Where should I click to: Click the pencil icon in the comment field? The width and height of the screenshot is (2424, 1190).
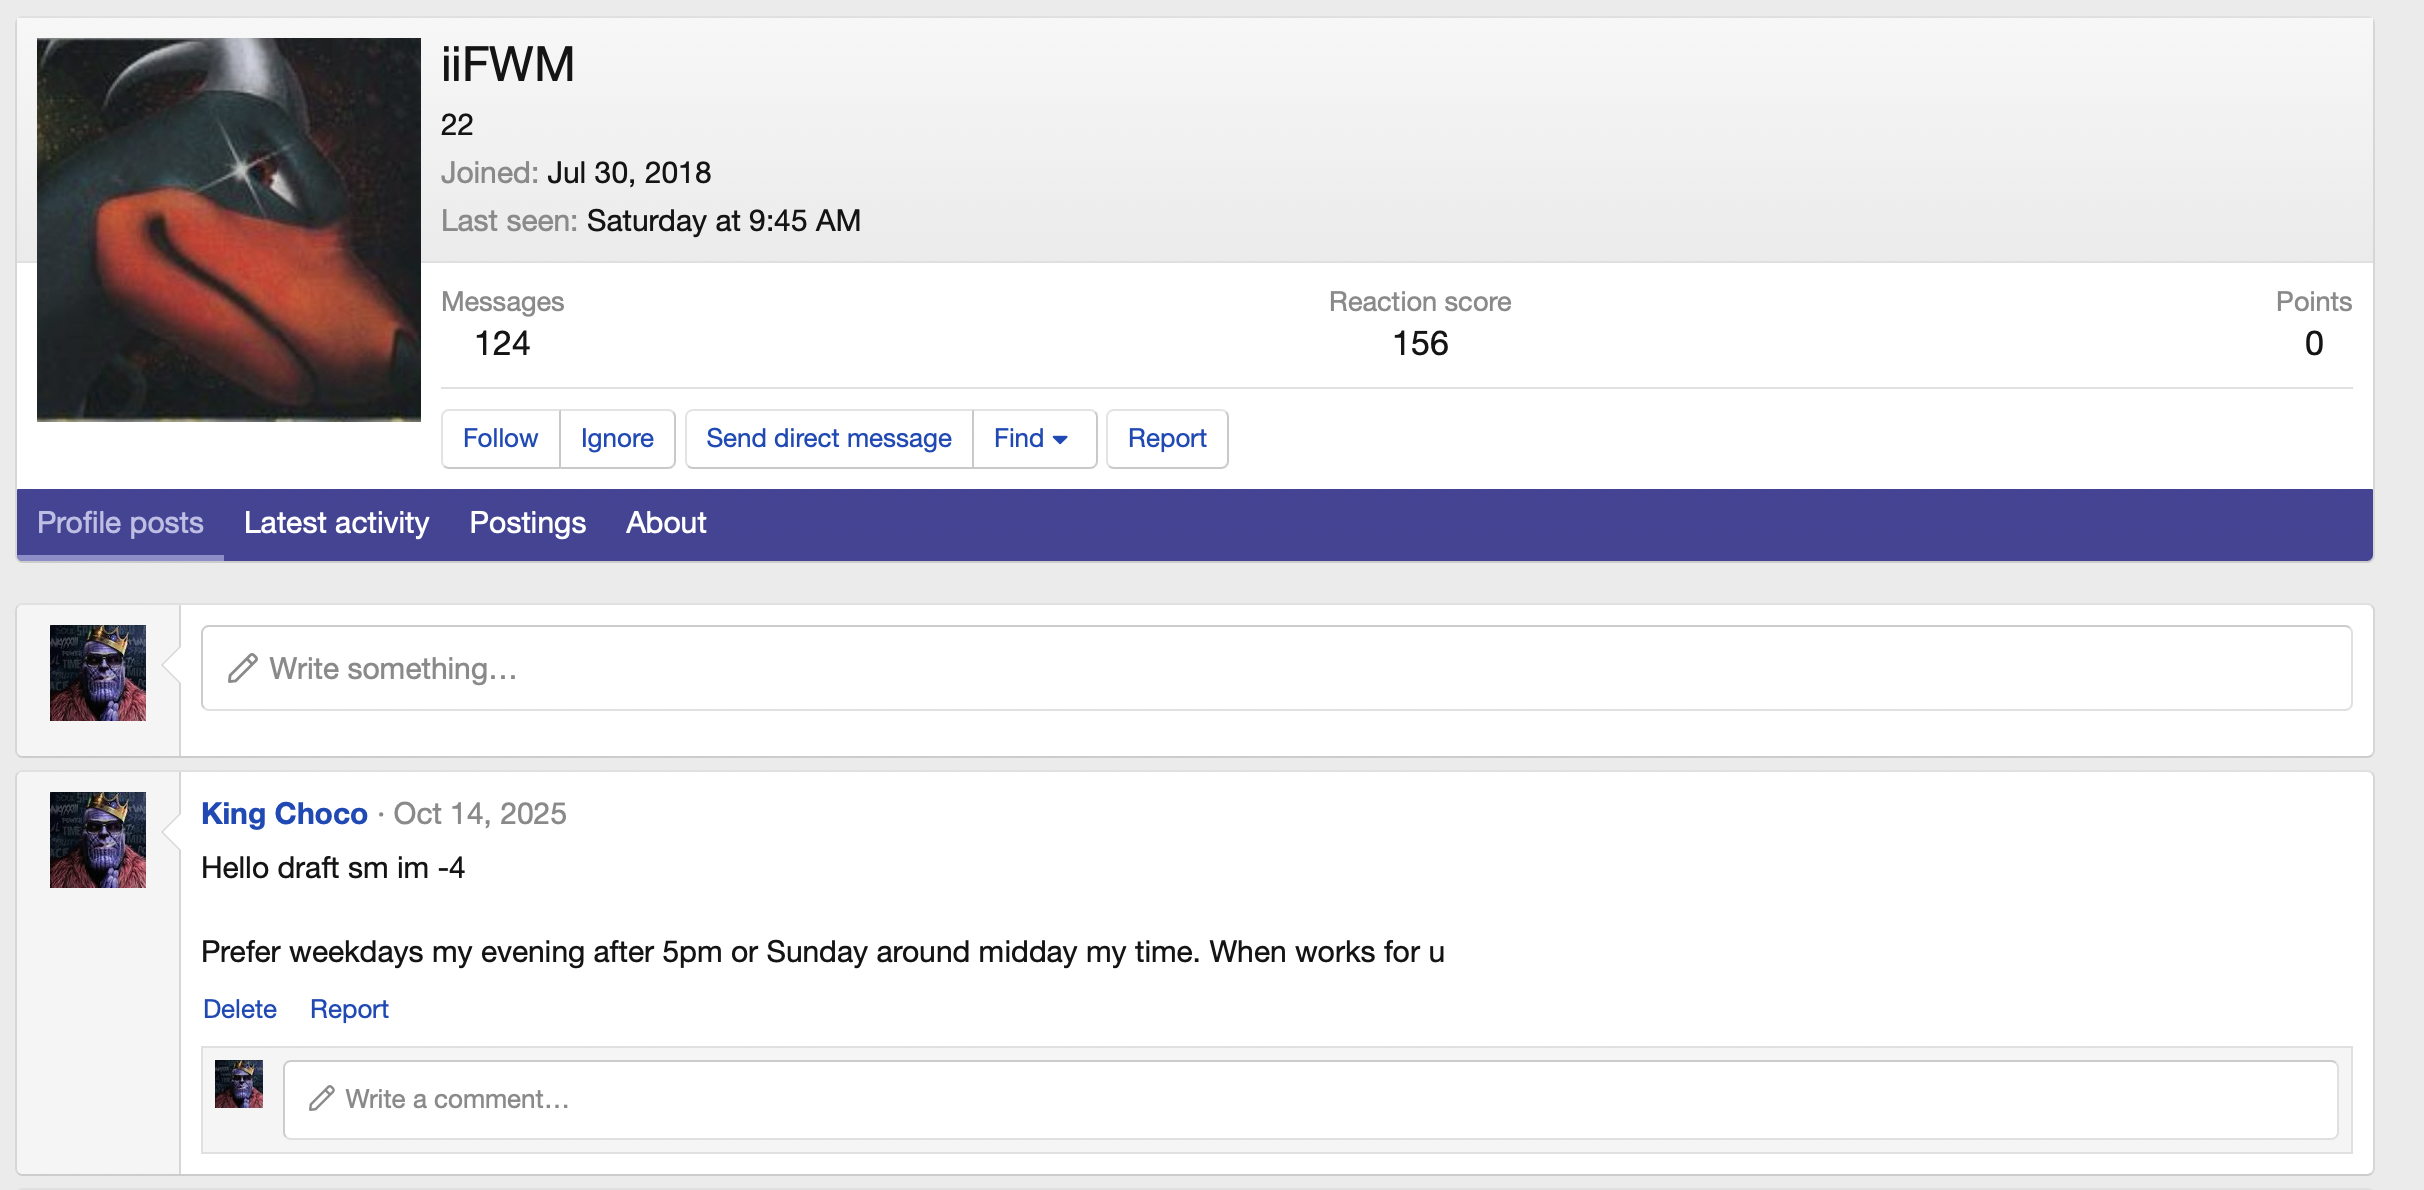(x=321, y=1099)
